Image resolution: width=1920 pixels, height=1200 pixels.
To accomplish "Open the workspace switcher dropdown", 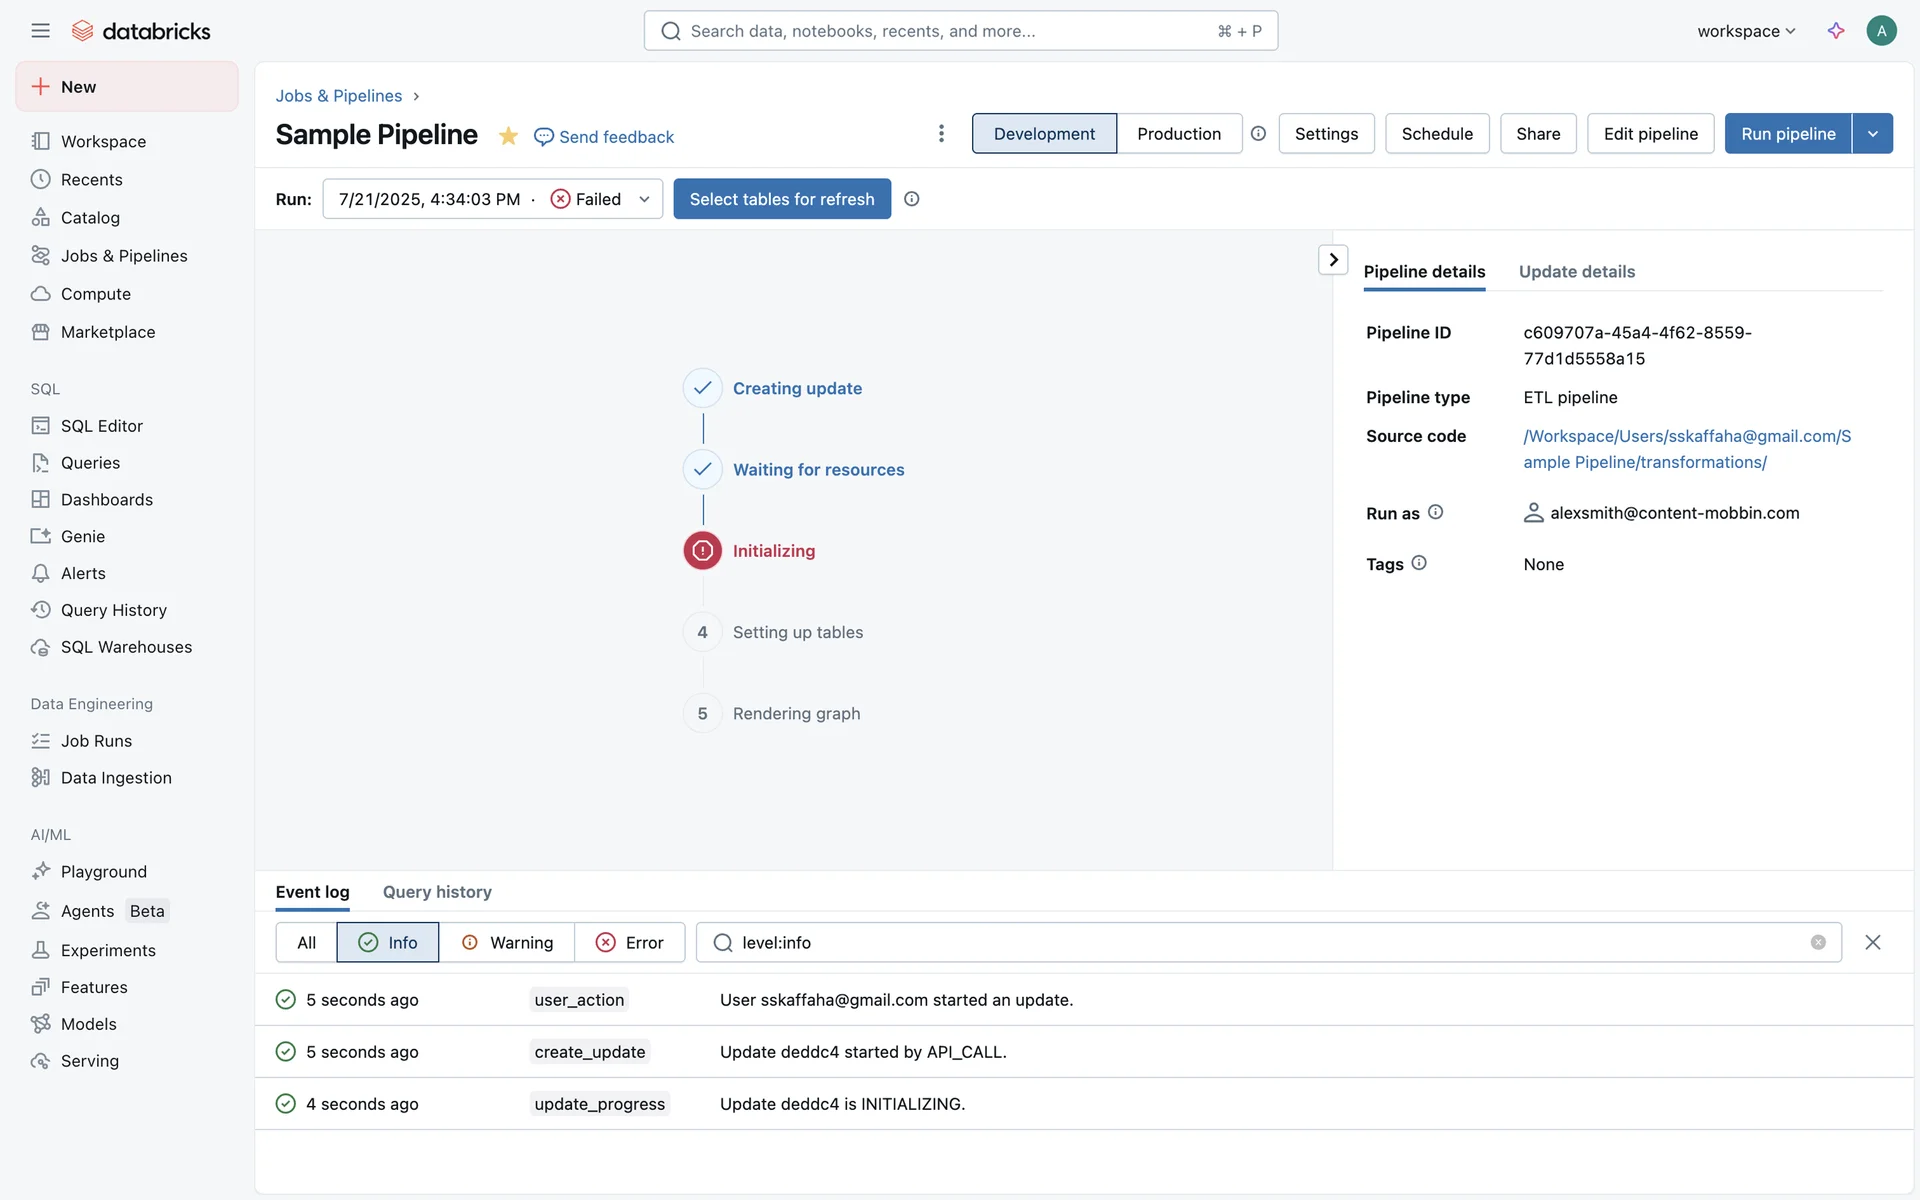I will point(1746,31).
